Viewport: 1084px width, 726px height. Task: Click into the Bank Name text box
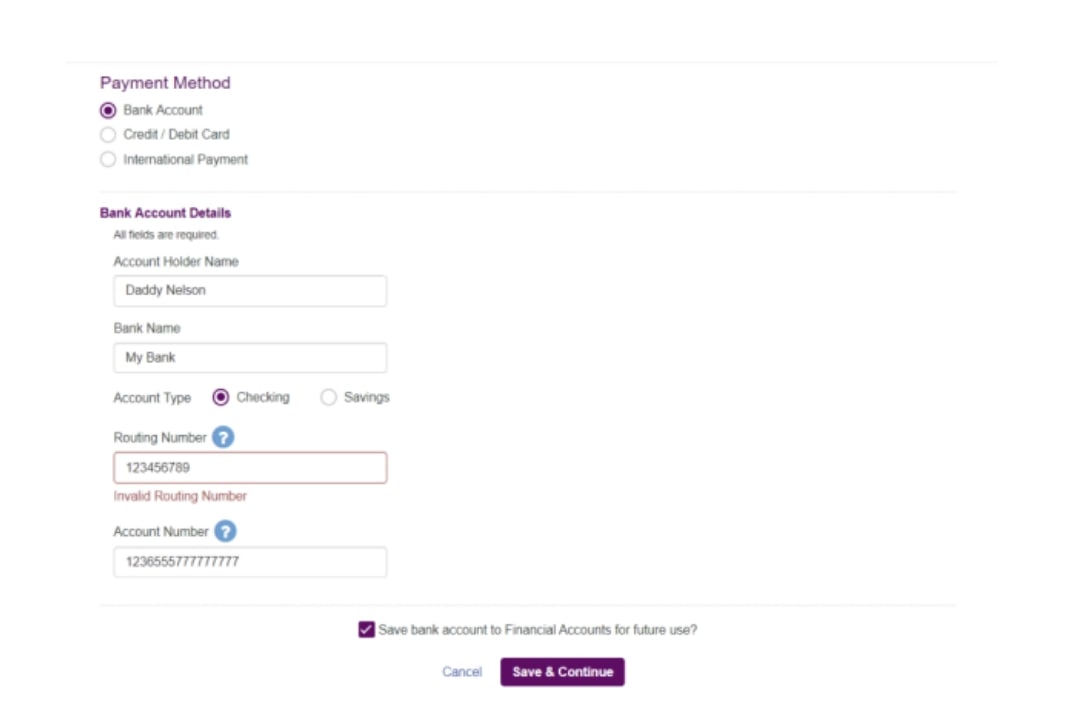pyautogui.click(x=250, y=358)
